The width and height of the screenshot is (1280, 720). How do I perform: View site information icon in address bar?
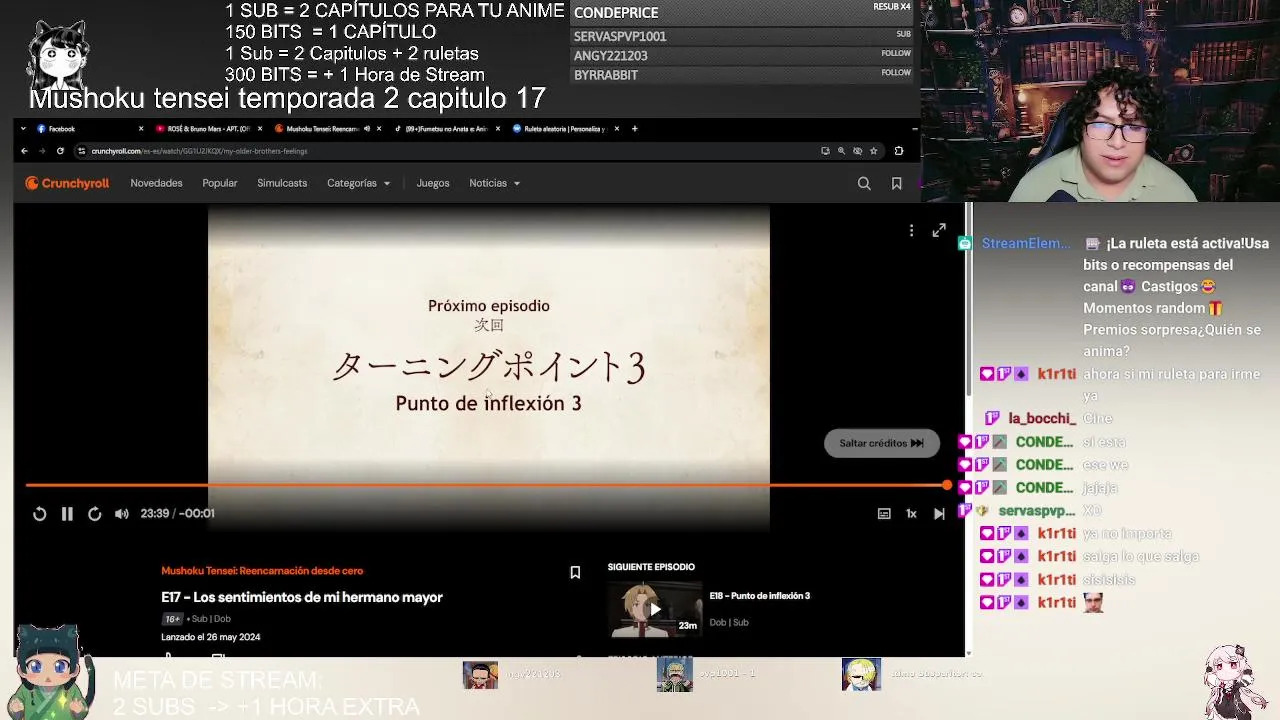[81, 151]
